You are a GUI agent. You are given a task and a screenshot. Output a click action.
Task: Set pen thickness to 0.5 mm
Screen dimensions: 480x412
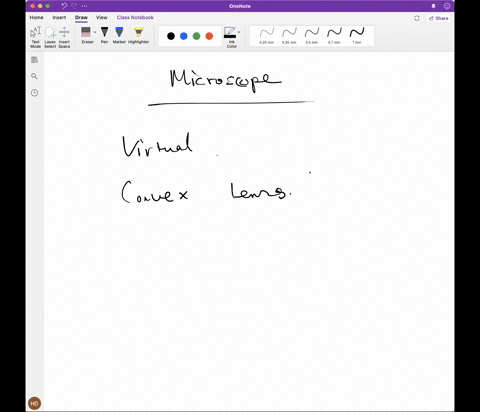coord(312,36)
